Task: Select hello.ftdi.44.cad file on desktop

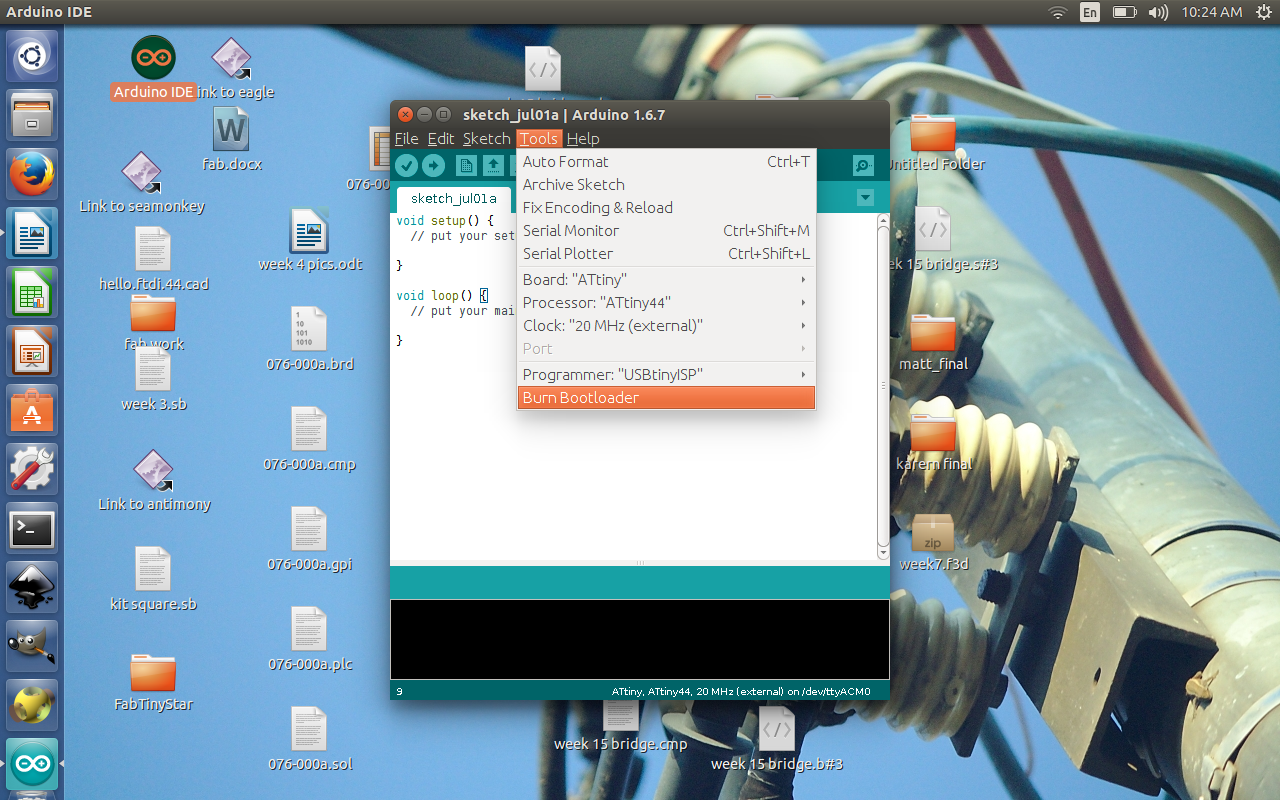Action: click(x=153, y=259)
